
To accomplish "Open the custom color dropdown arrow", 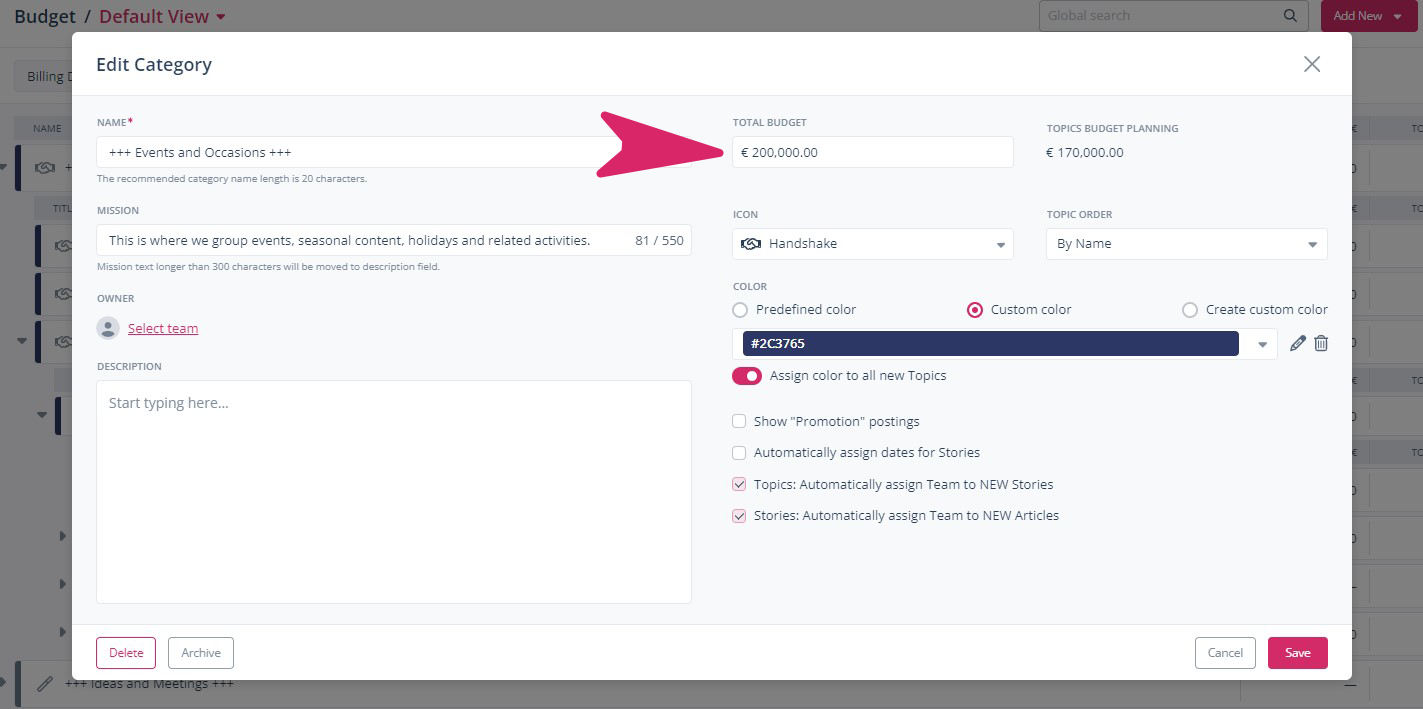I will click(1262, 344).
